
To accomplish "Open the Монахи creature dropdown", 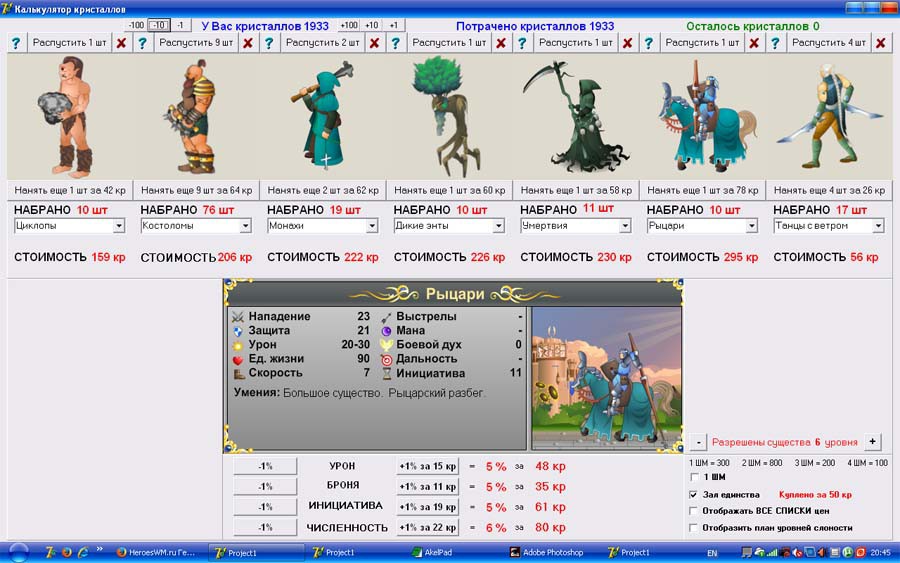I will coord(372,226).
